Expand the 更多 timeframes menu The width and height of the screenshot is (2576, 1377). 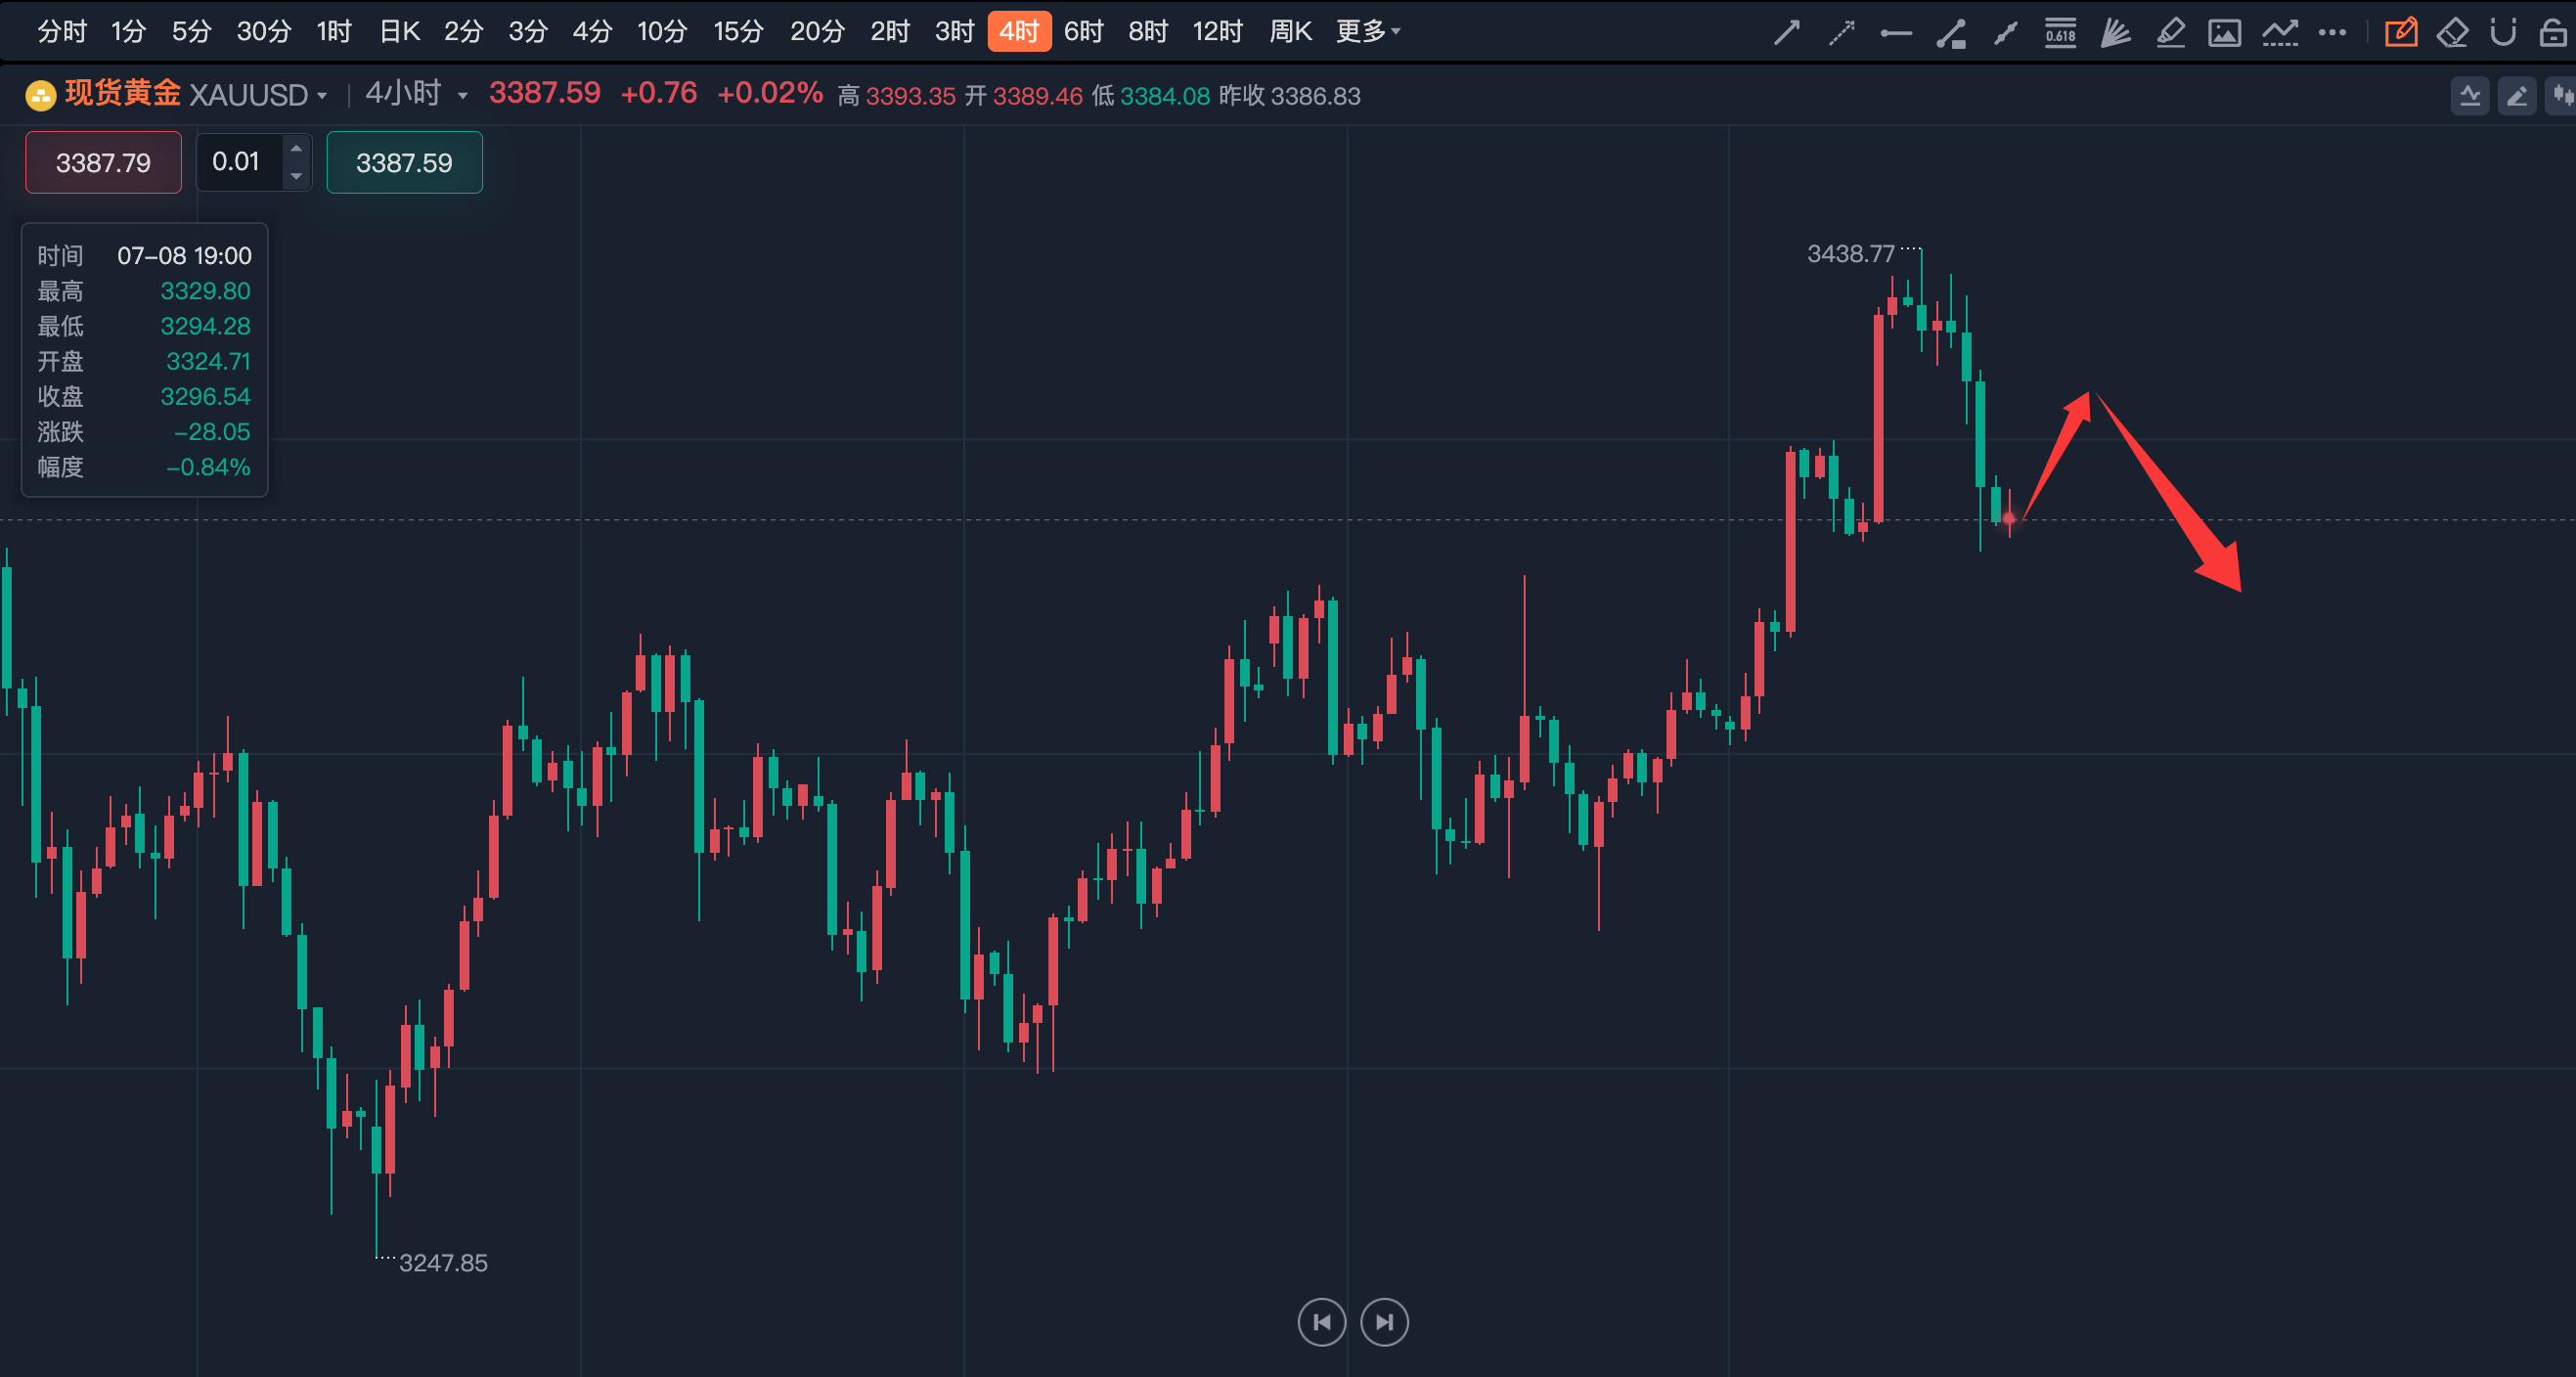[1368, 32]
